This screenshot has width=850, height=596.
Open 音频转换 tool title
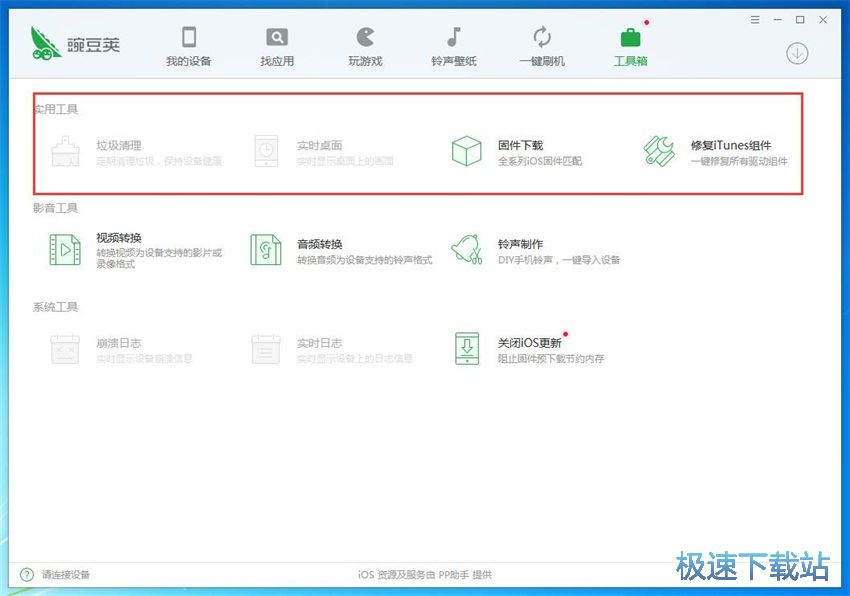click(x=320, y=244)
